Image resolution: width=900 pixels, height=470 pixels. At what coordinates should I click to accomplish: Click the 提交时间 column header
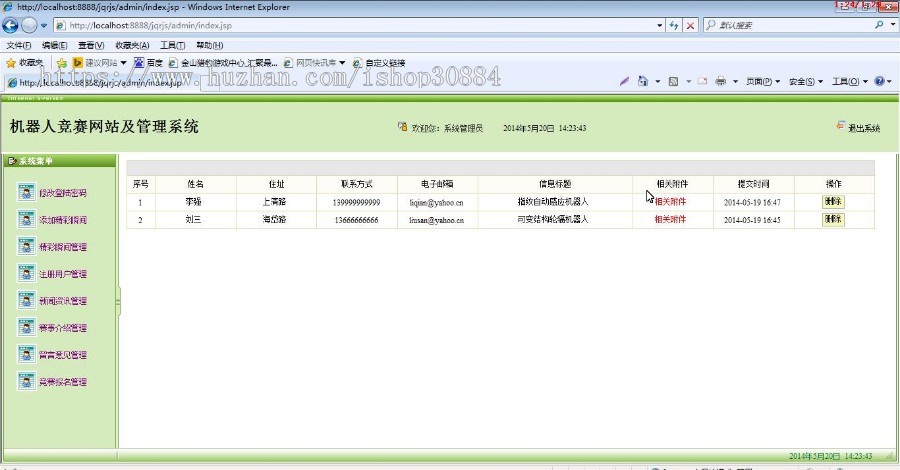click(754, 184)
